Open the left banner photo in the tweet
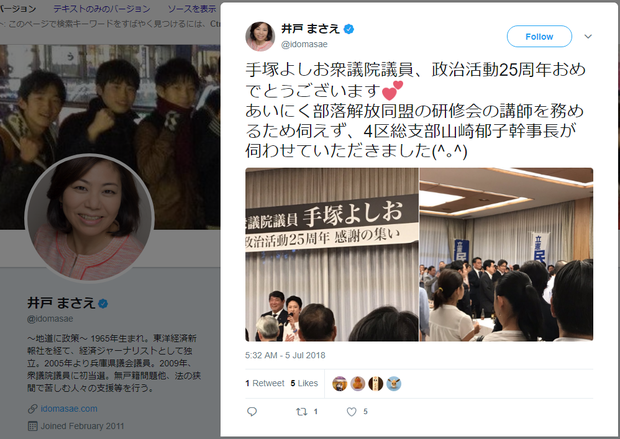Viewport: 620px width, 439px height. click(332, 254)
